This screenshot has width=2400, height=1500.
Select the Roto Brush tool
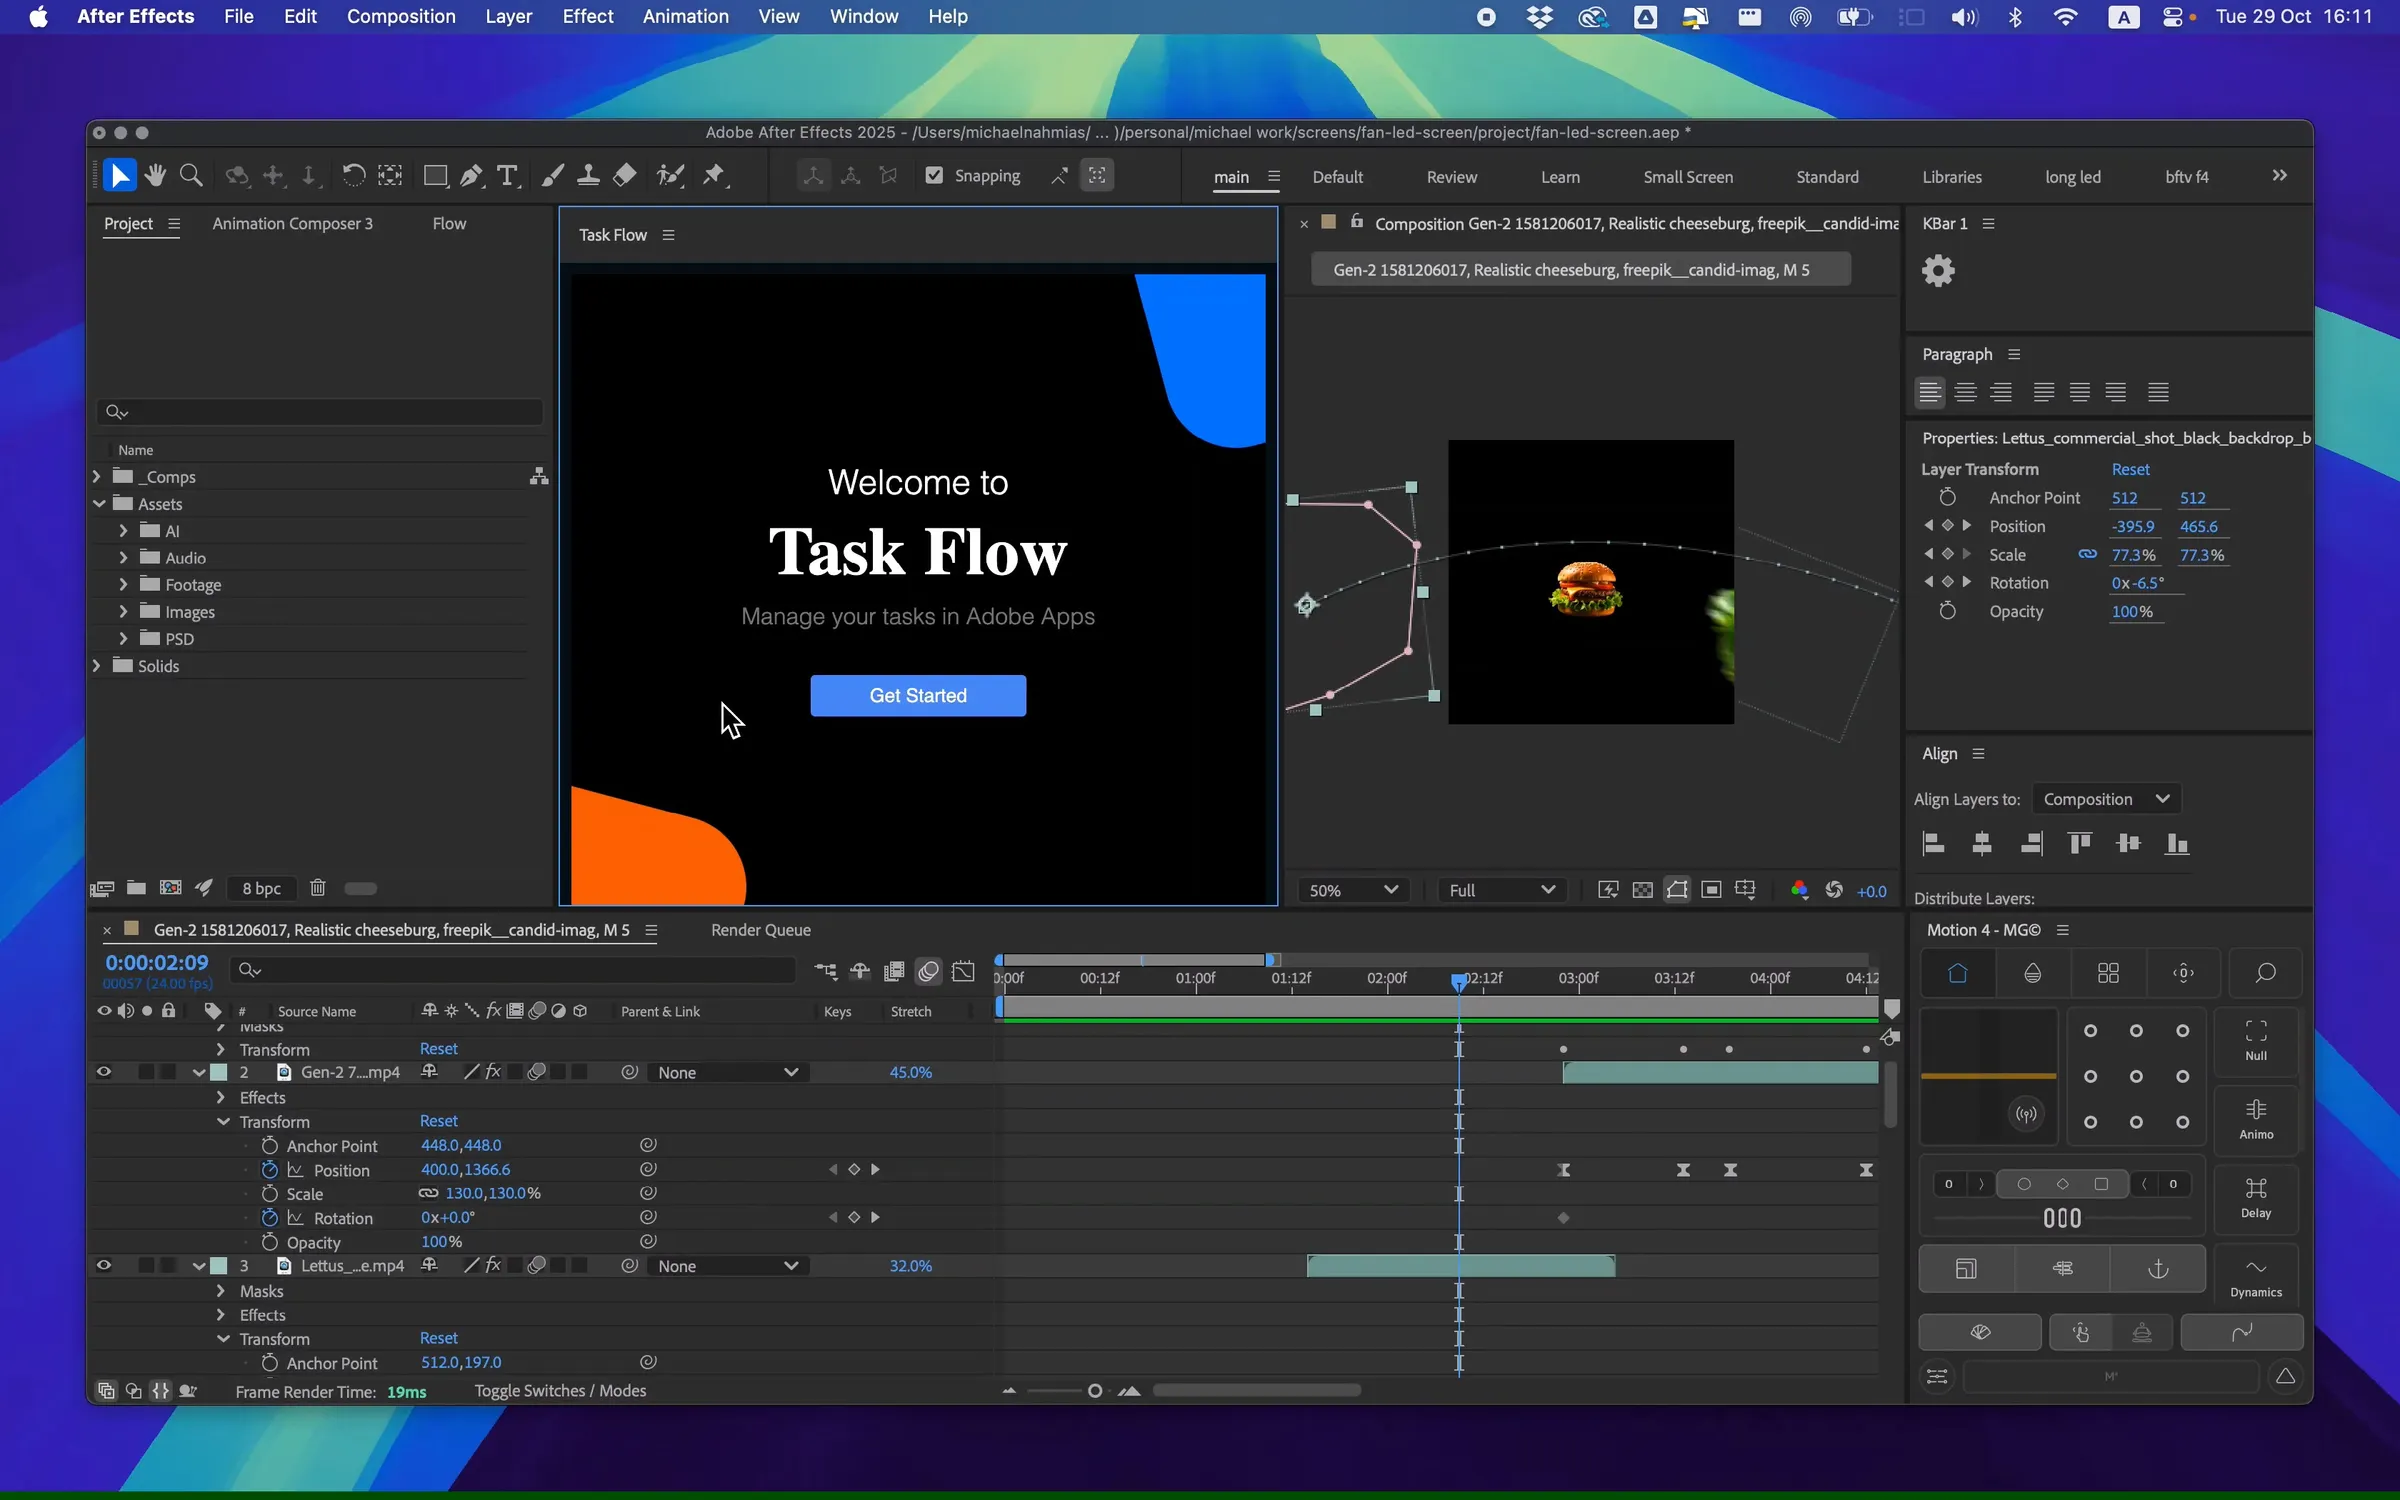tap(670, 175)
